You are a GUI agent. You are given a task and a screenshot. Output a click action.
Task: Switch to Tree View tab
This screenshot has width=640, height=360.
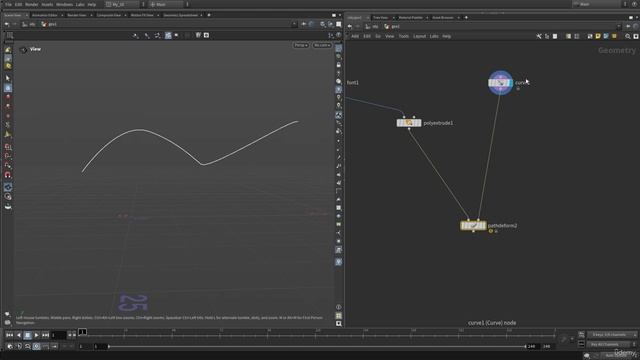pos(380,18)
